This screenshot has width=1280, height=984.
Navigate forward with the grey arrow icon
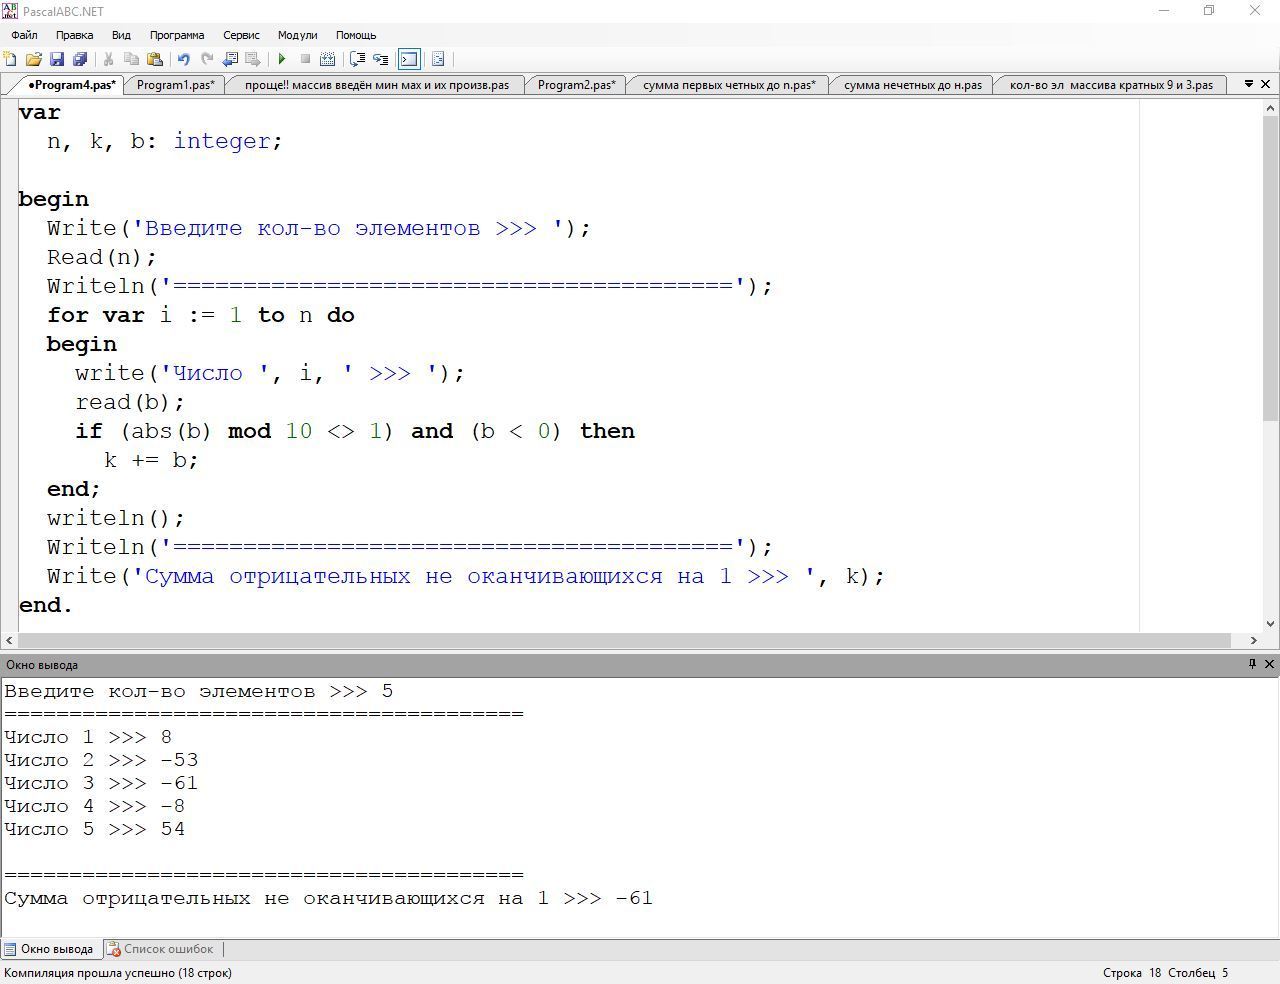pyautogui.click(x=253, y=59)
